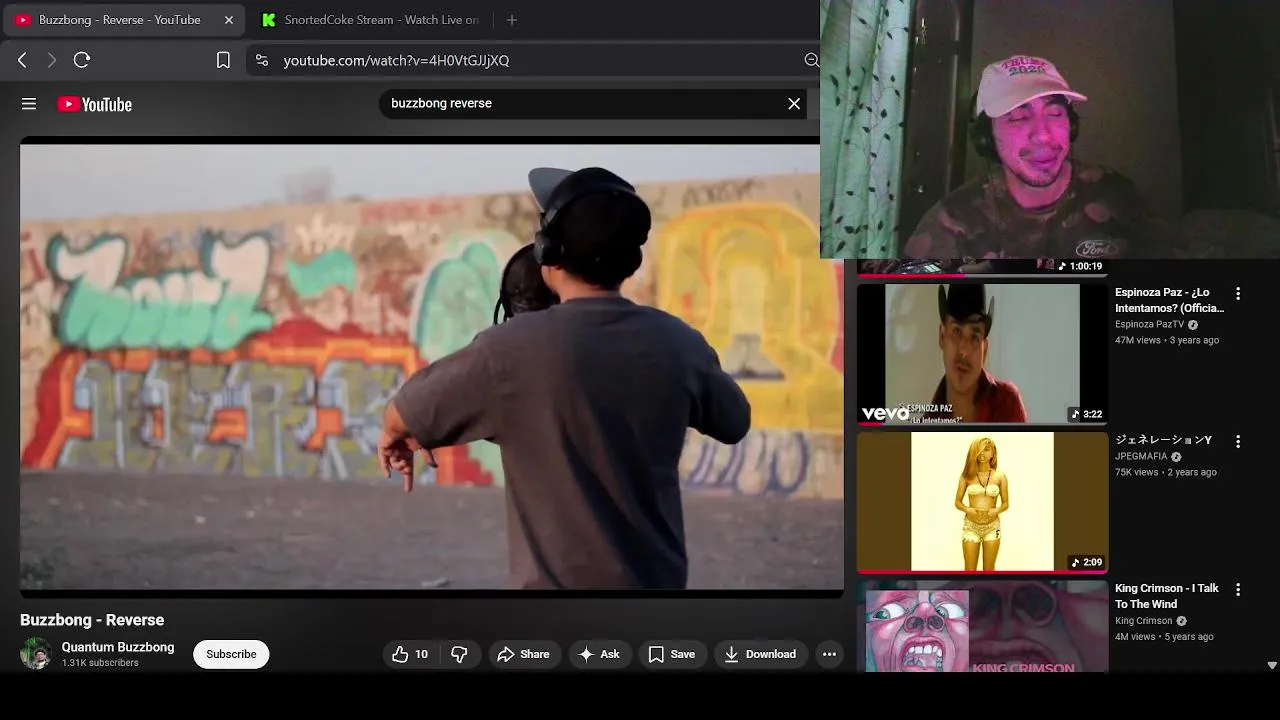This screenshot has height=720, width=1280.
Task: Reload the page
Action: [x=82, y=60]
